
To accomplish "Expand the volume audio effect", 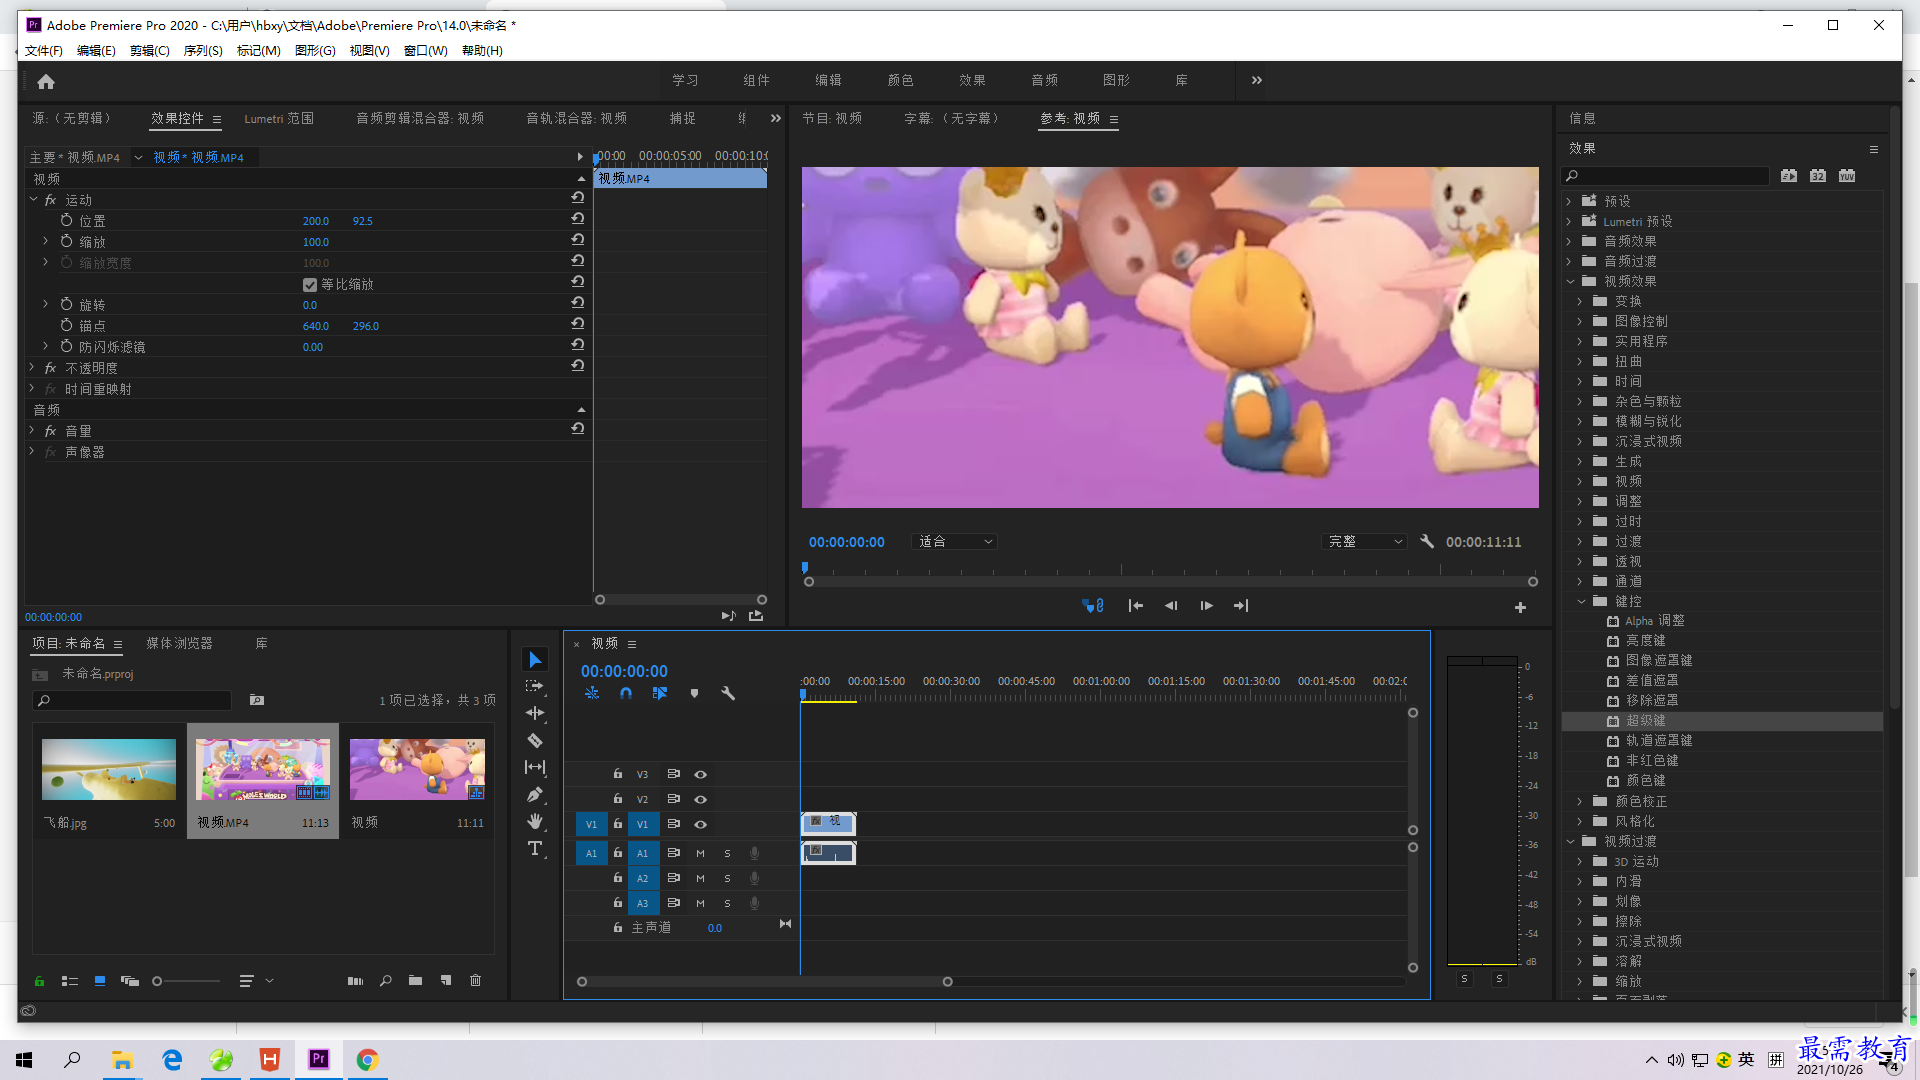I will pos(32,430).
